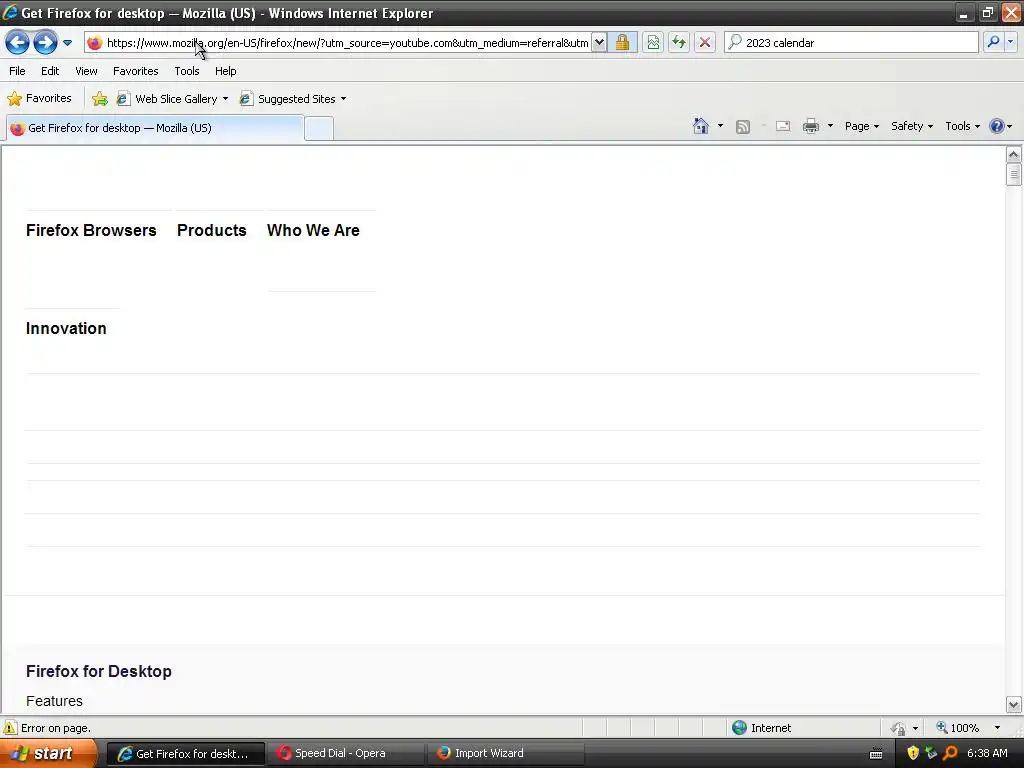Viewport: 1024px width, 768px height.
Task: Click the security shield tray icon
Action: pos(913,753)
